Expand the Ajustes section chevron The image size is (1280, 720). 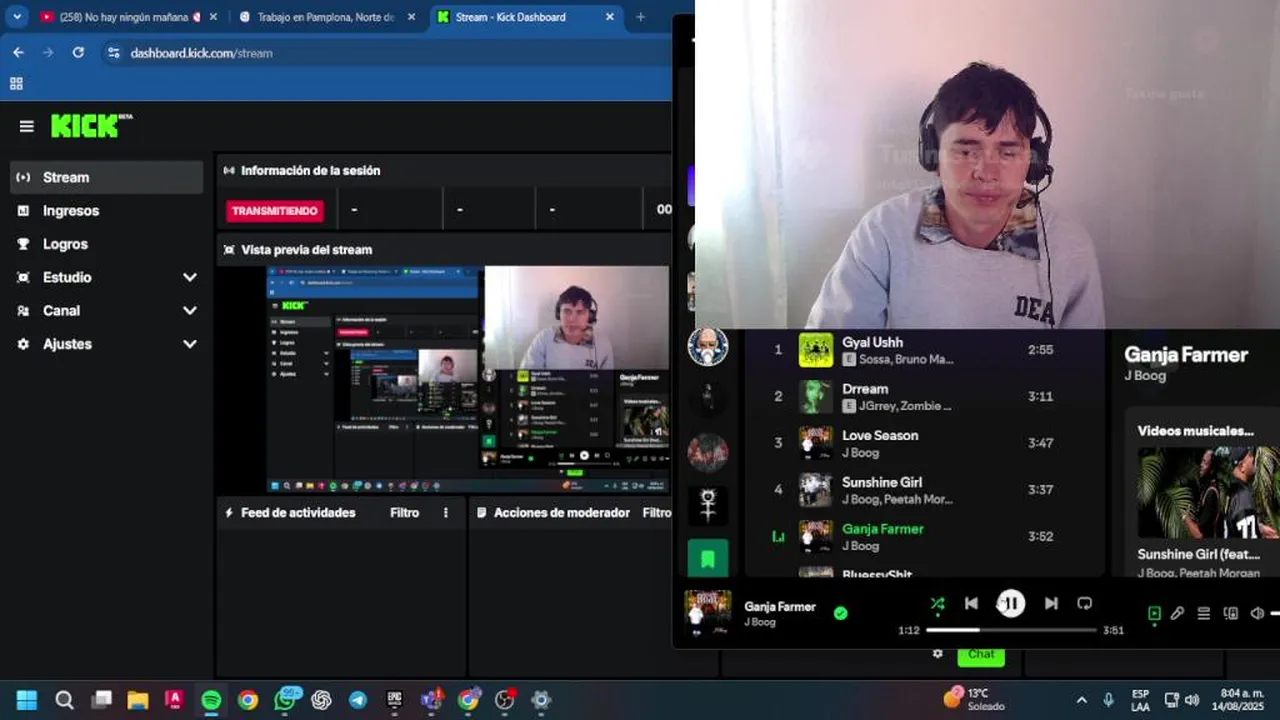[190, 344]
